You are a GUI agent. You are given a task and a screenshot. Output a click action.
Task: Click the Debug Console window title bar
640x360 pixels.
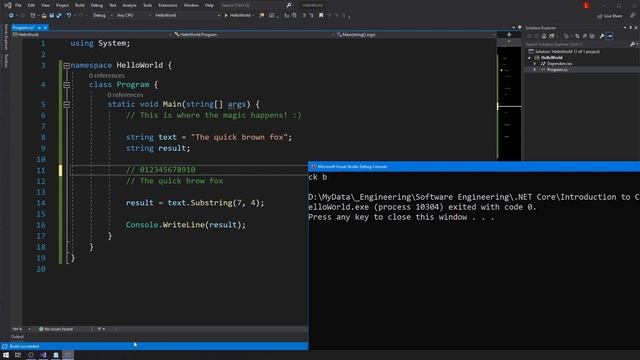click(474, 167)
